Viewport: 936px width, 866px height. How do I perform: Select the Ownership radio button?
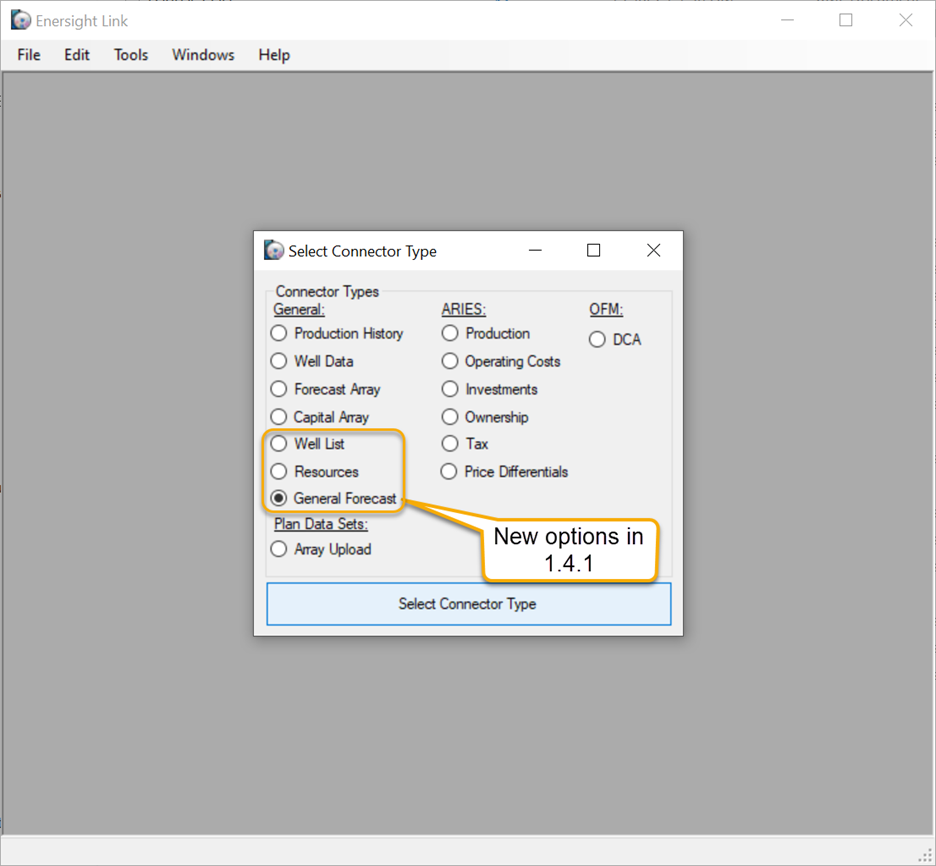449,417
